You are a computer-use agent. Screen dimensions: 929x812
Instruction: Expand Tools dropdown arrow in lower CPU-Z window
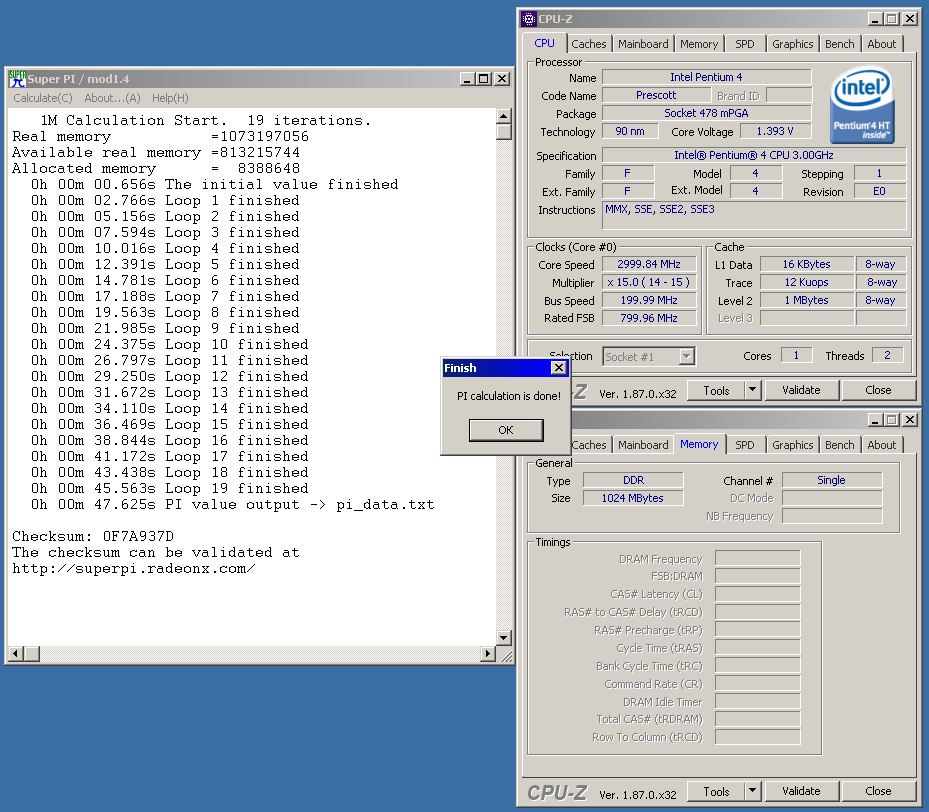click(752, 791)
